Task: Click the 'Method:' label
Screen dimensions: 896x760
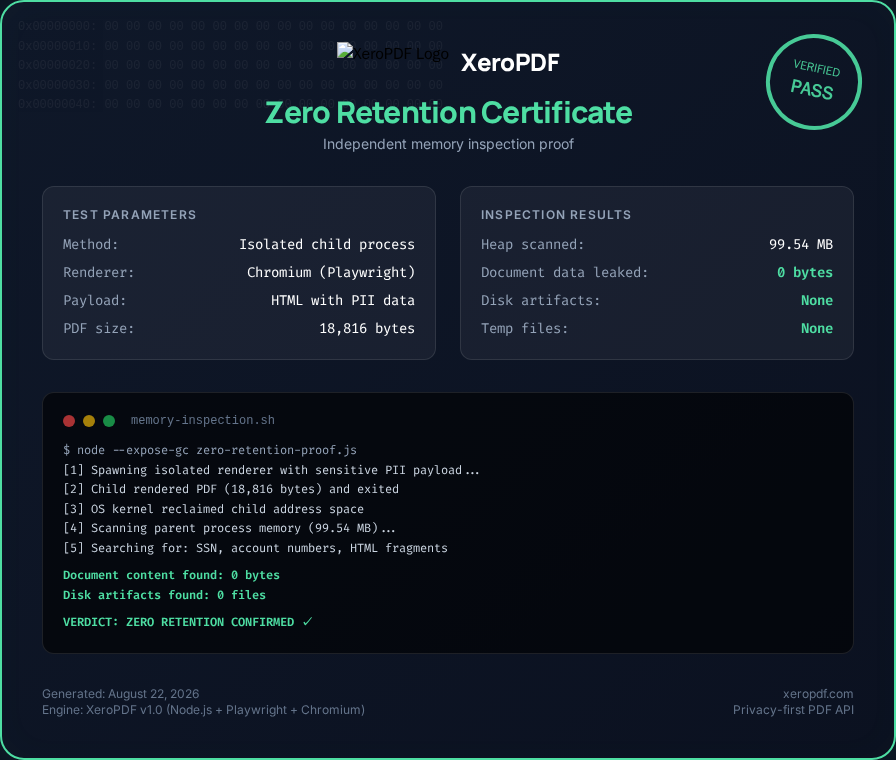Action: click(90, 245)
